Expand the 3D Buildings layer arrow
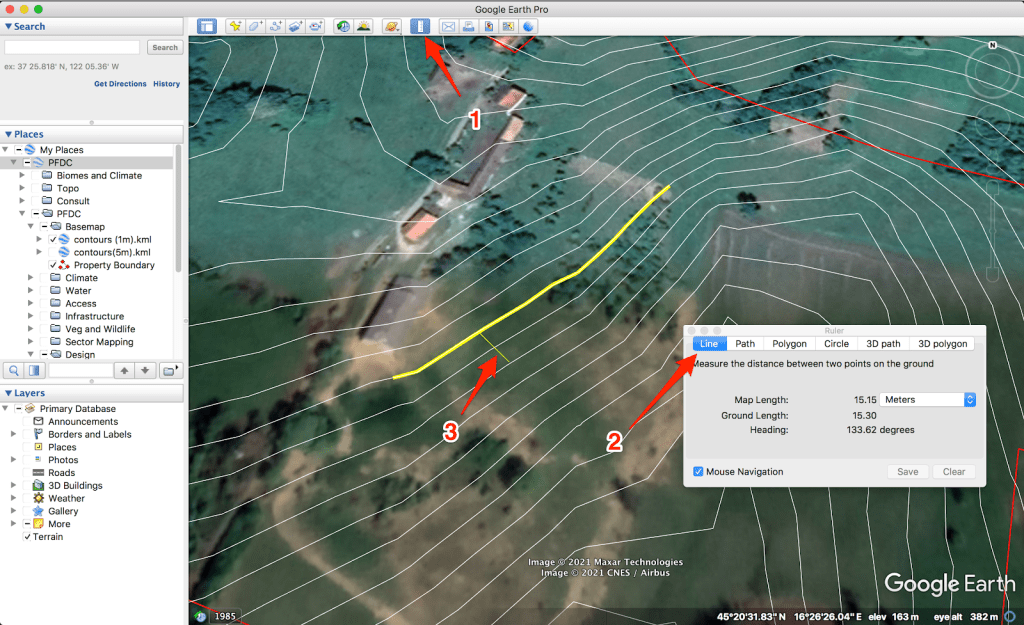The width and height of the screenshot is (1024, 625). pos(14,485)
